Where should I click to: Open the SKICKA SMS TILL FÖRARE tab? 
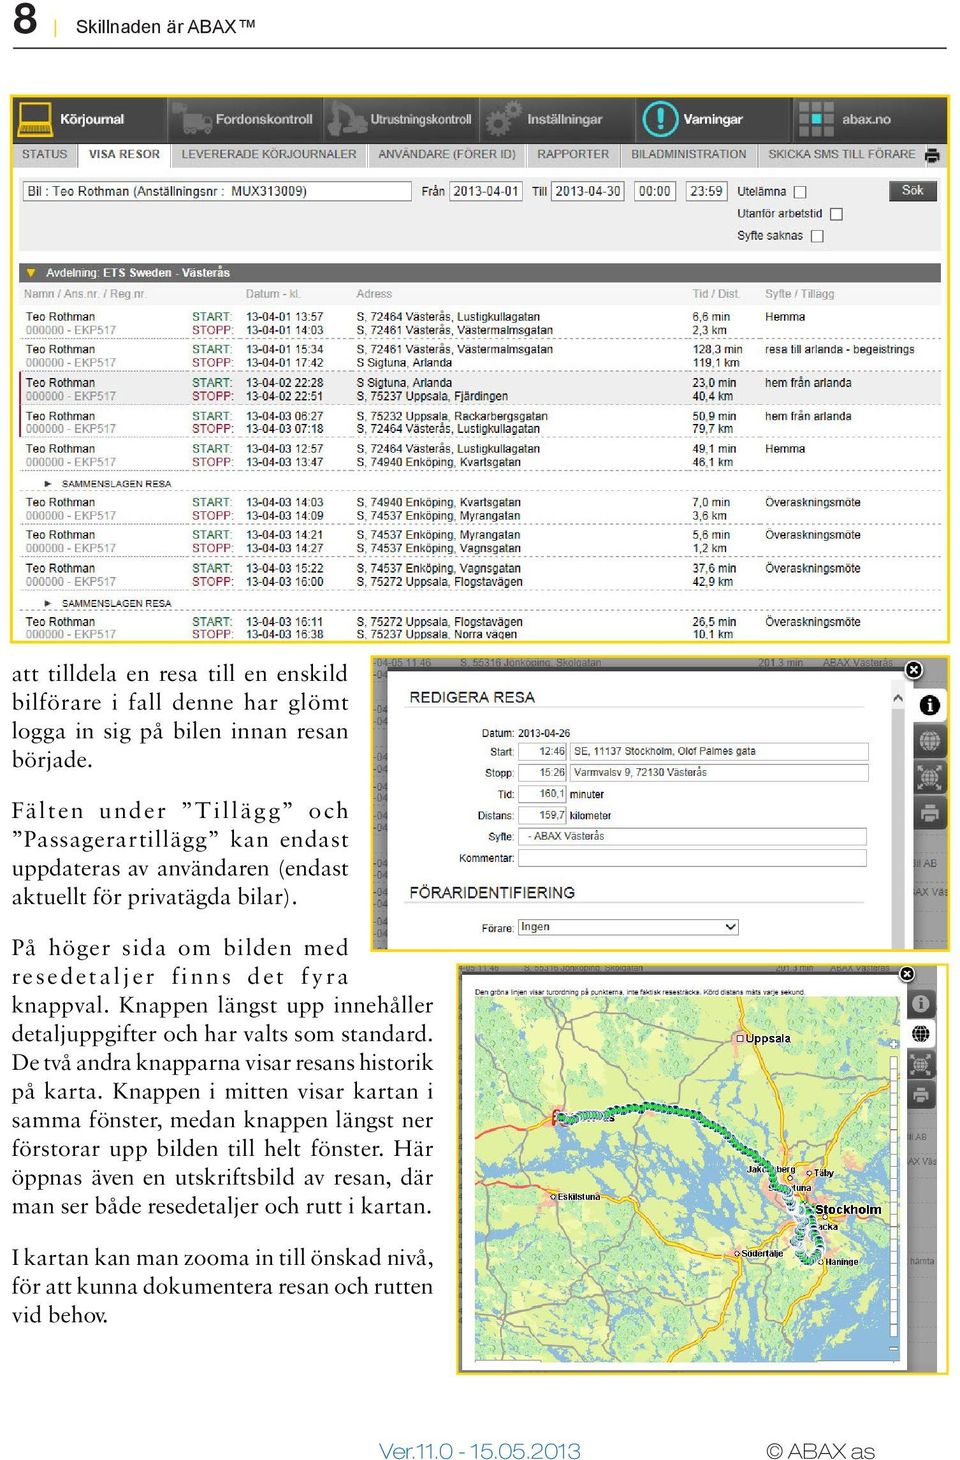[x=841, y=155]
